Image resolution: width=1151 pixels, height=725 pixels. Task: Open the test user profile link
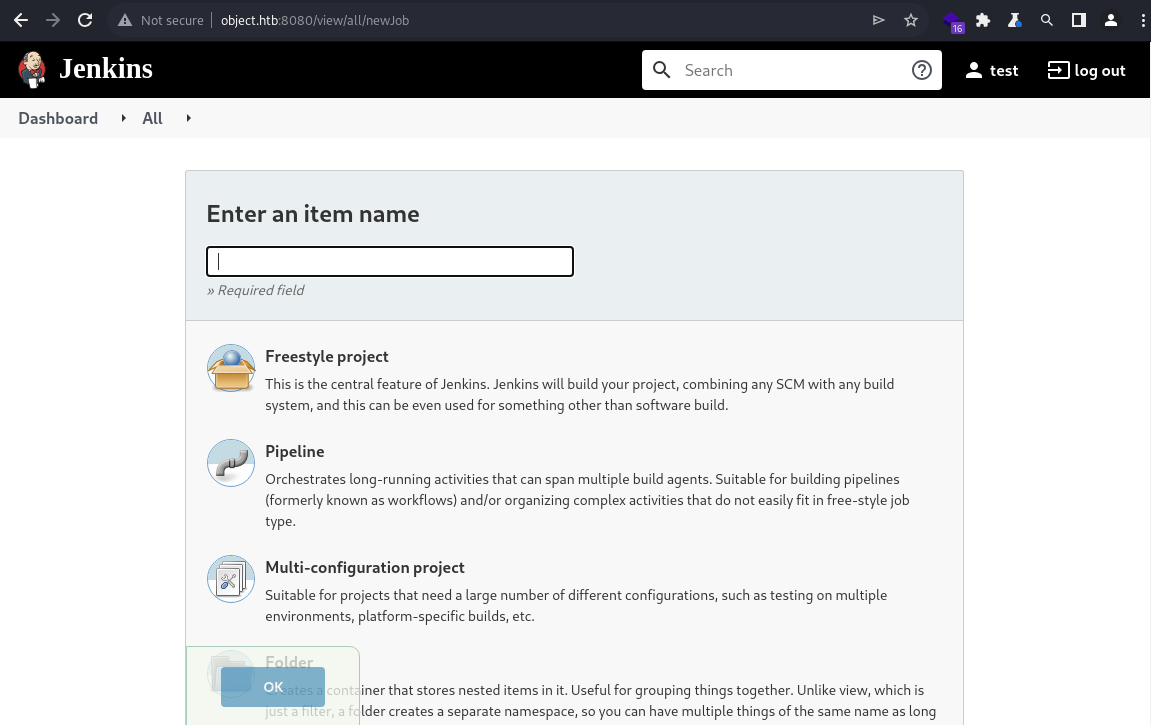pyautogui.click(x=1004, y=70)
